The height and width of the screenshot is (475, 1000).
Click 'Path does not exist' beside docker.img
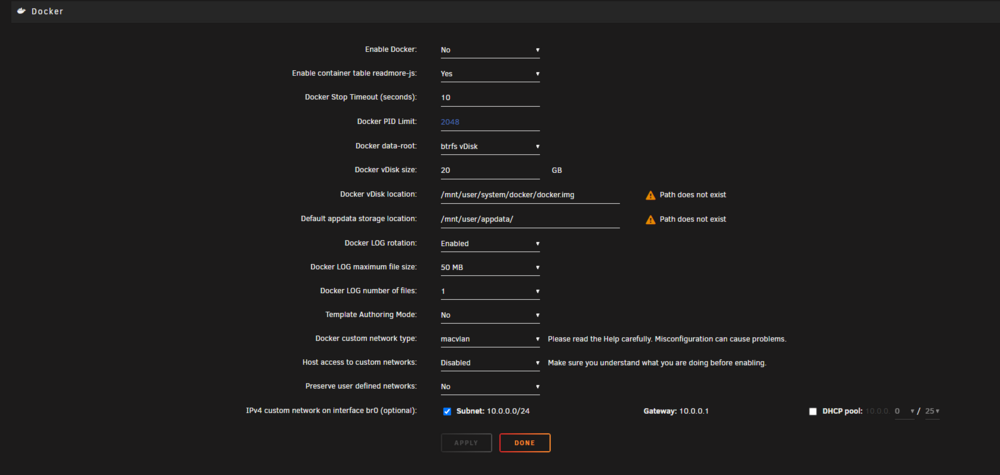coord(693,195)
